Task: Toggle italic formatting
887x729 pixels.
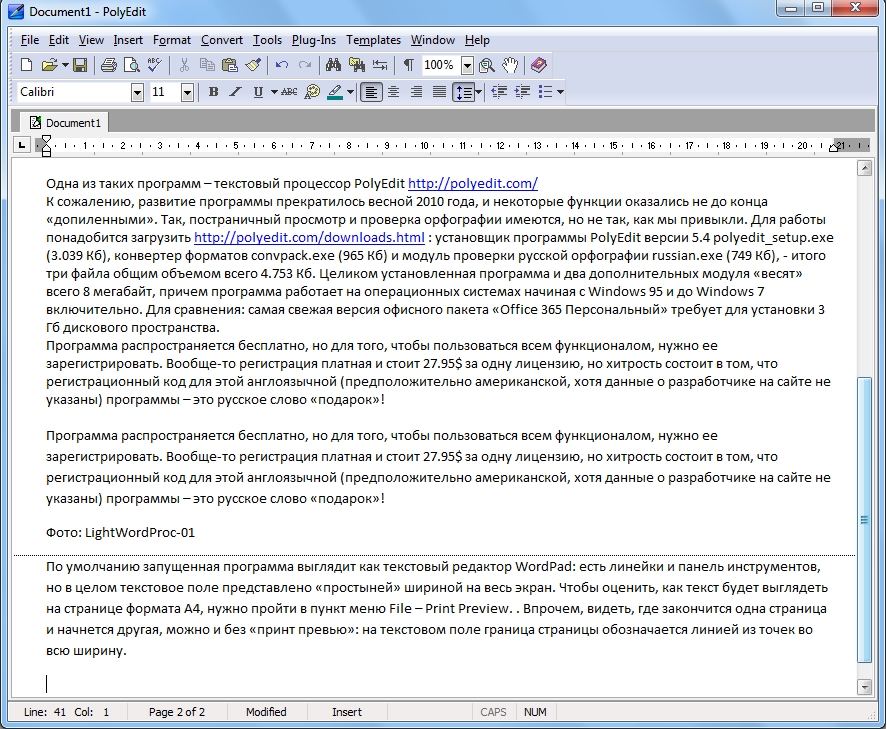Action: [235, 92]
